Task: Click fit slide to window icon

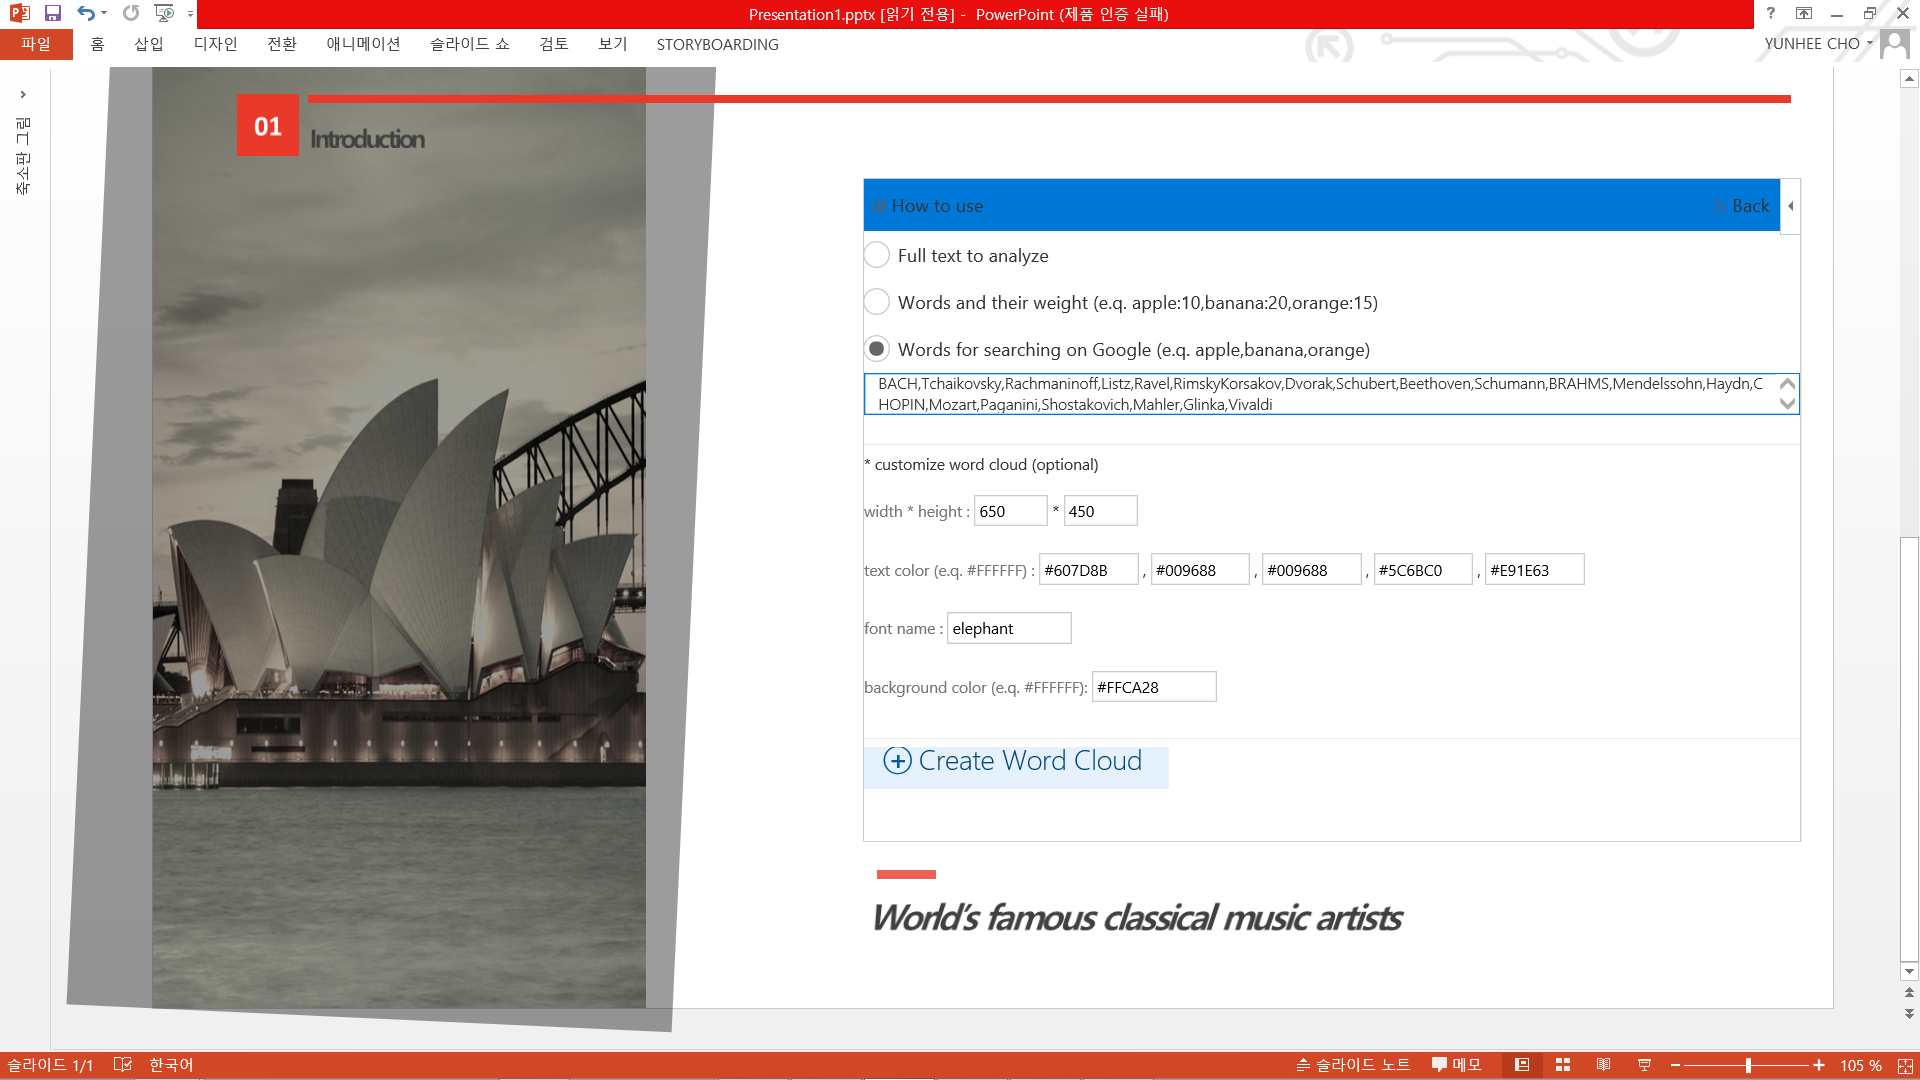Action: pos(1905,1066)
